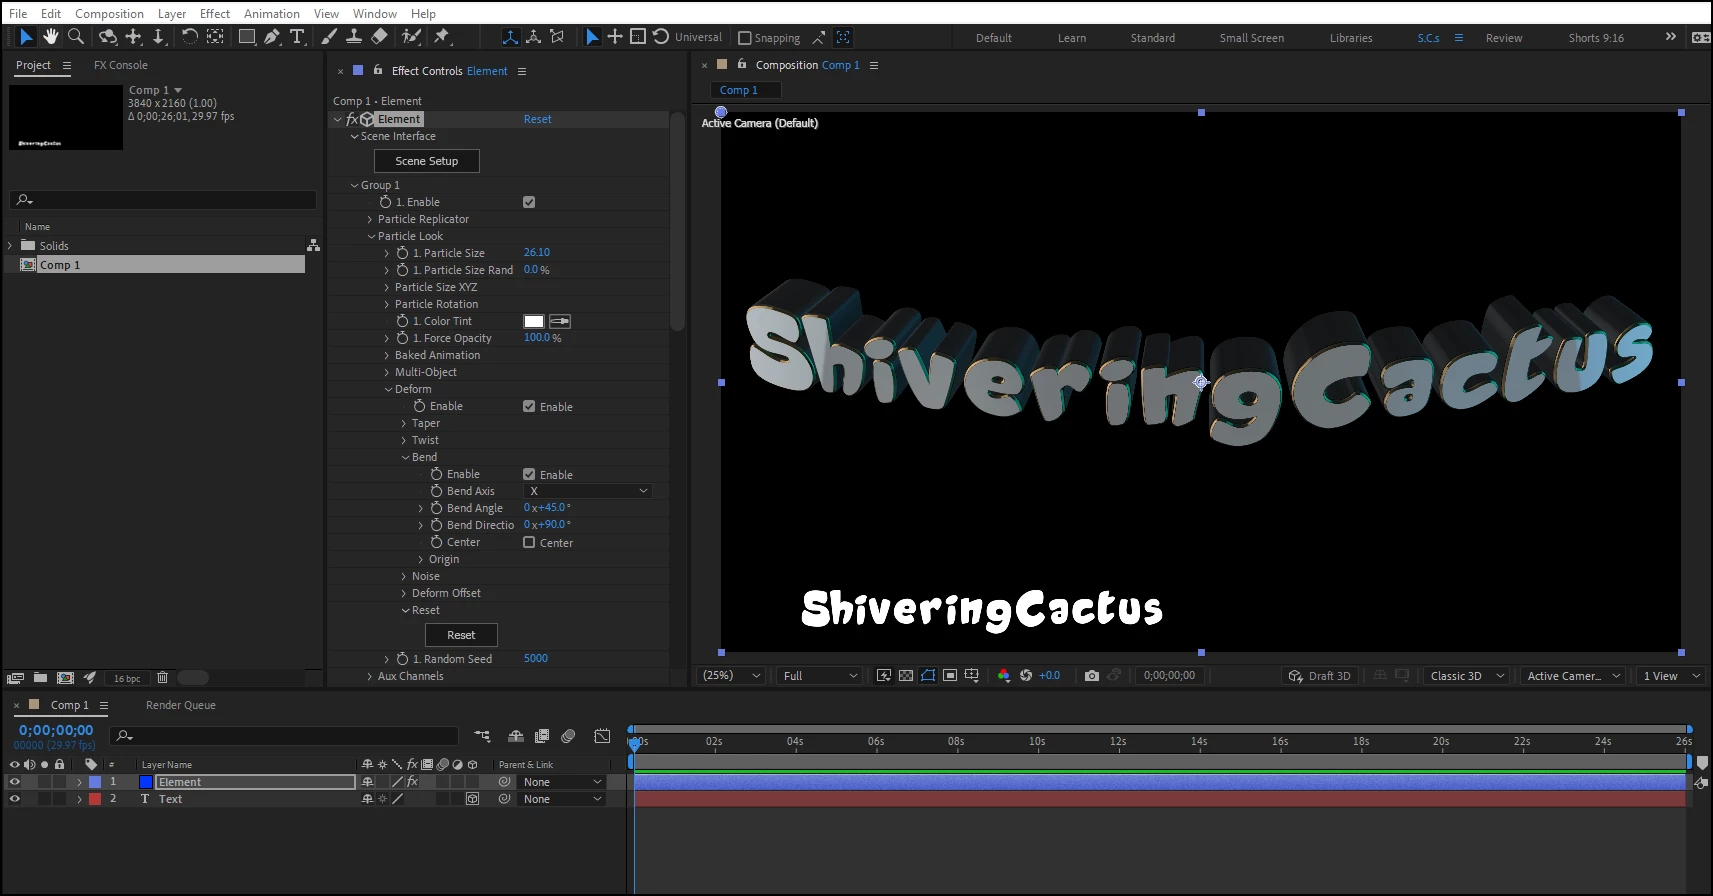Toggle the transparency grid in viewer
This screenshot has width=1713, height=896.
point(906,676)
